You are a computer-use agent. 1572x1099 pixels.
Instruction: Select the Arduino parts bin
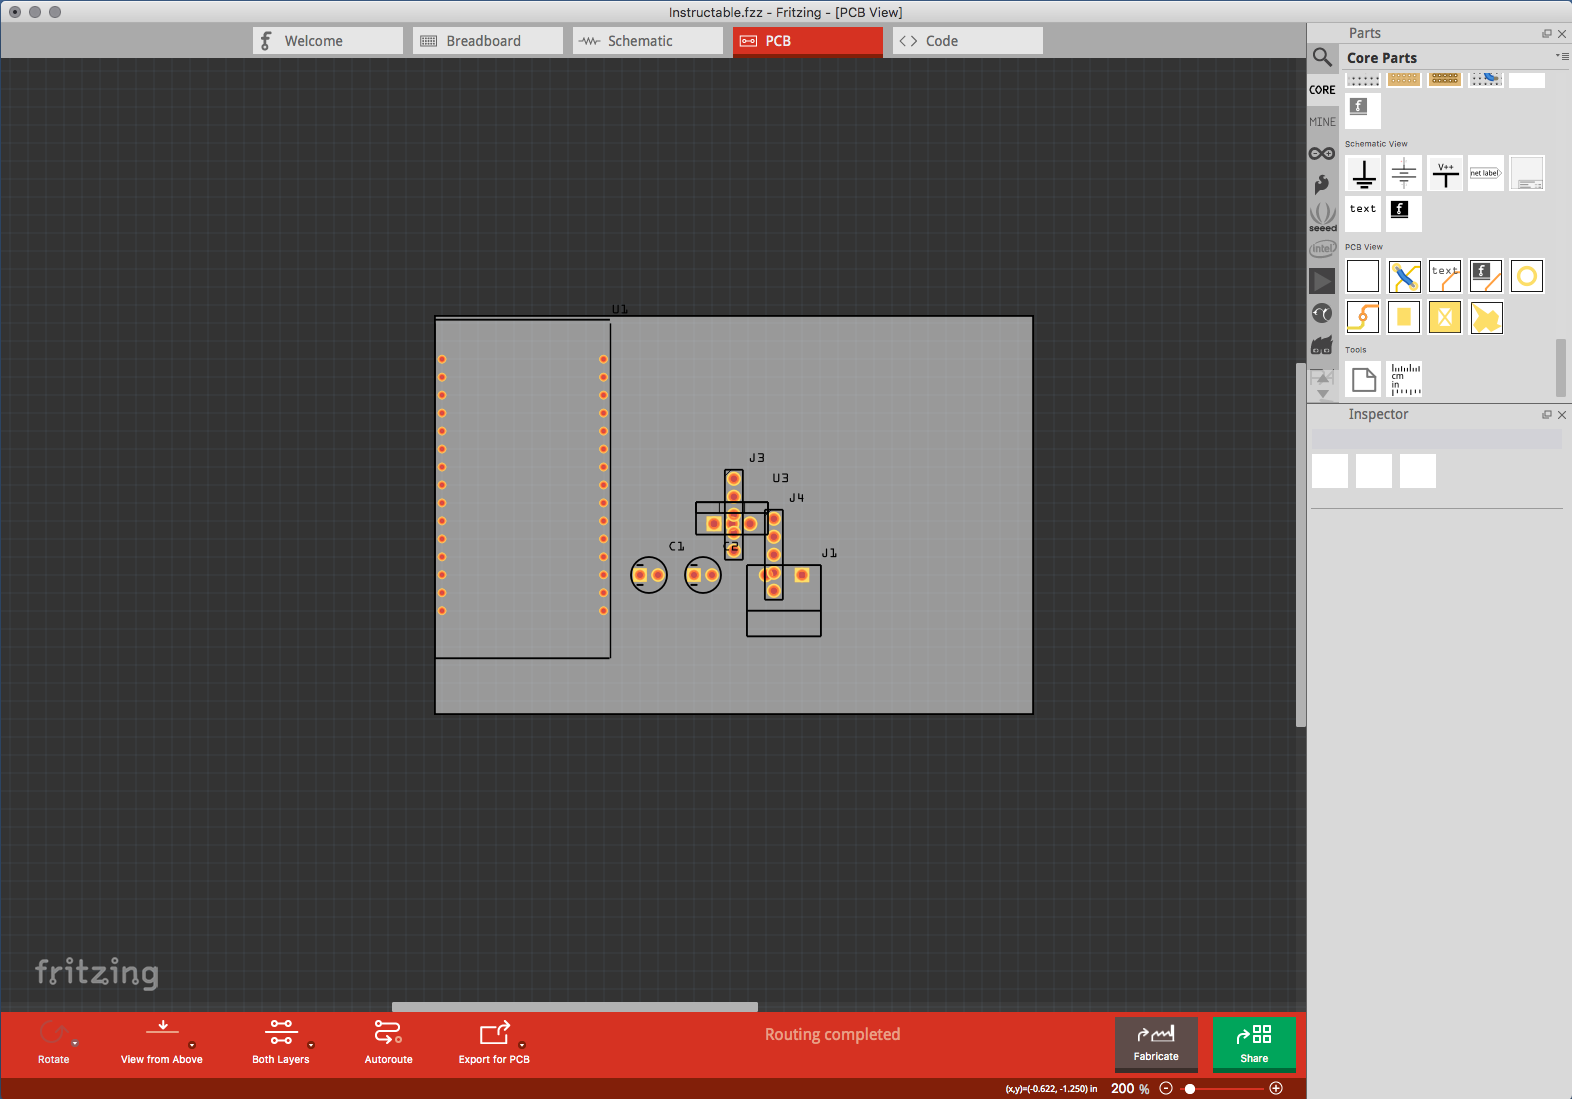point(1322,153)
